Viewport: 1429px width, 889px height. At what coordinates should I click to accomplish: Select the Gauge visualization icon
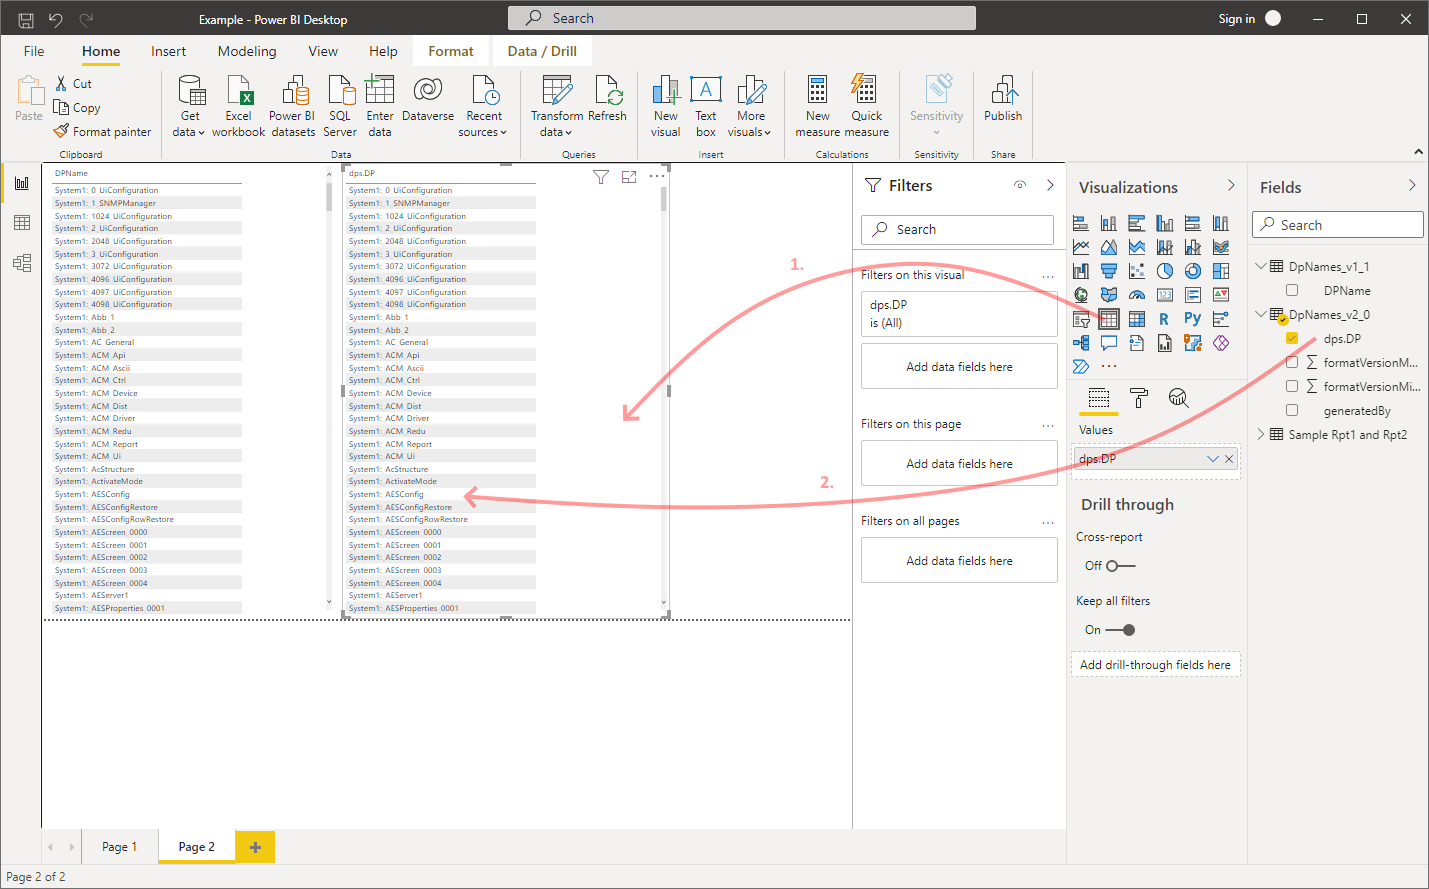(x=1137, y=295)
